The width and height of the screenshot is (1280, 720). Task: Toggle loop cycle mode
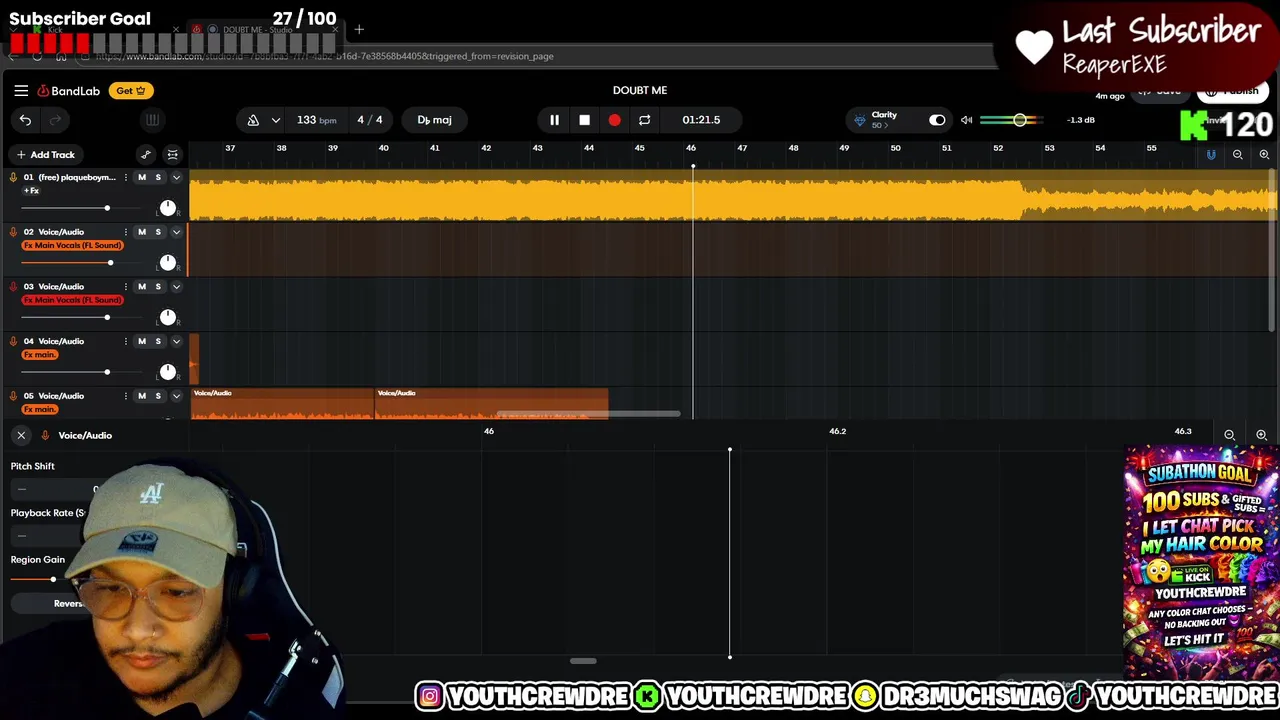644,120
